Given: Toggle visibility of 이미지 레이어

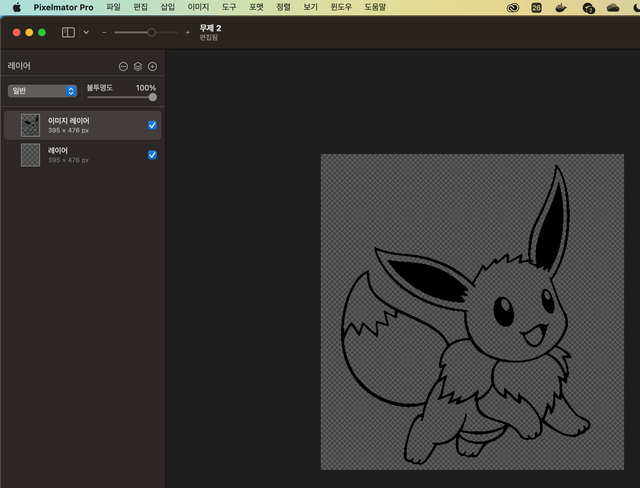Looking at the screenshot, I should pos(152,125).
